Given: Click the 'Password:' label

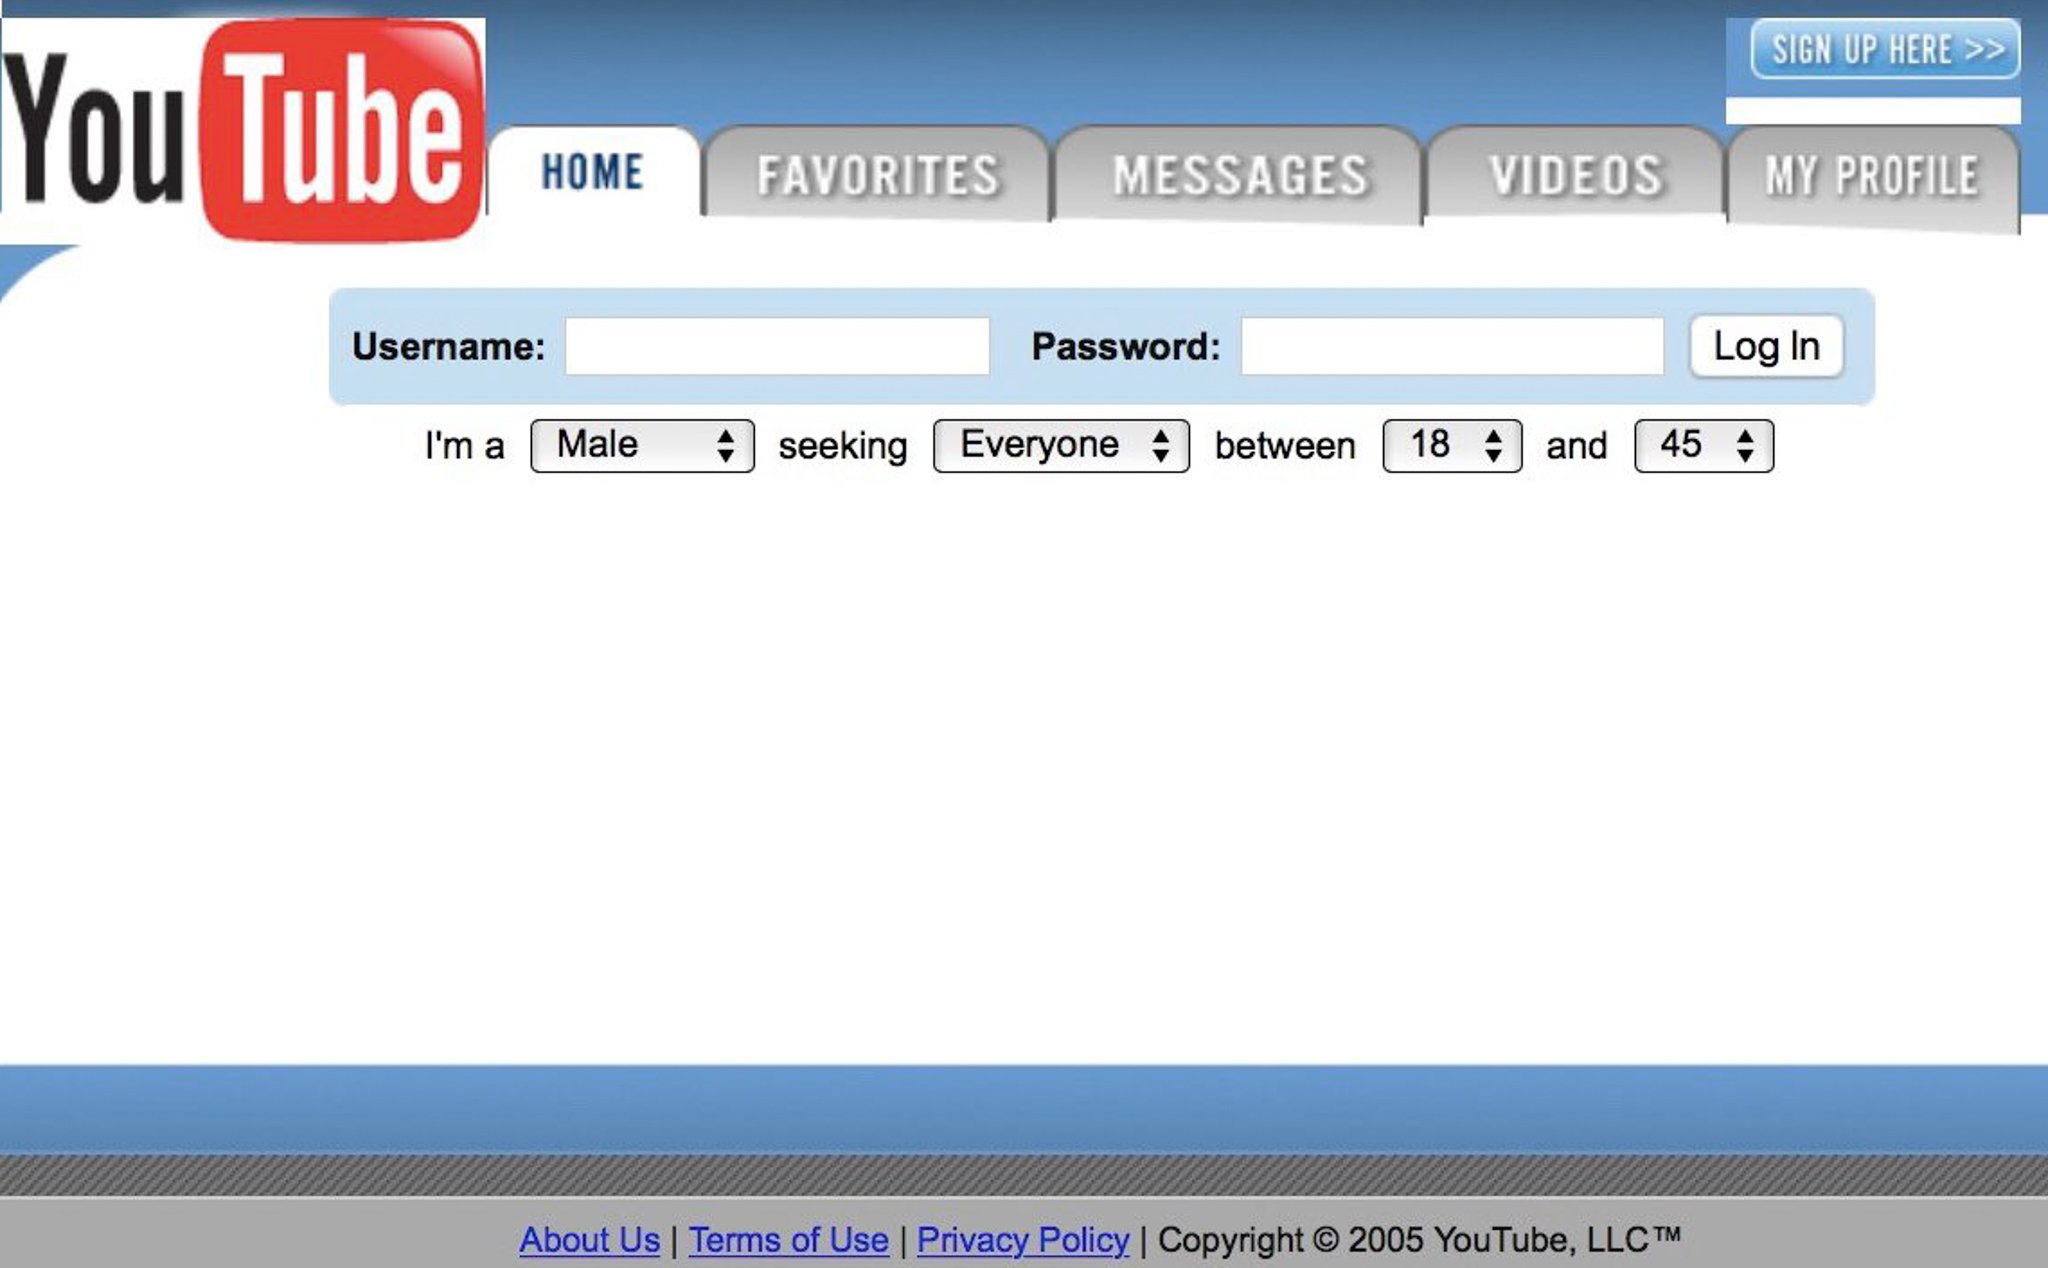Looking at the screenshot, I should click(1126, 347).
